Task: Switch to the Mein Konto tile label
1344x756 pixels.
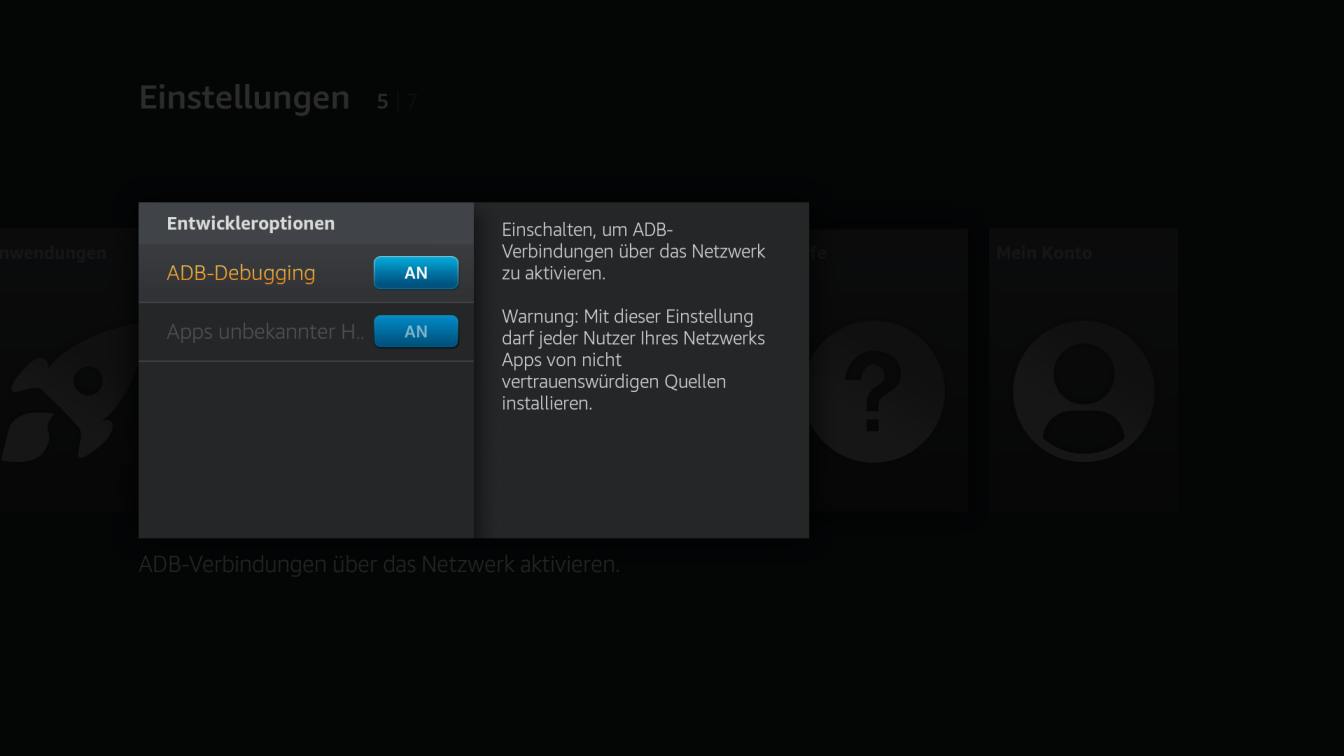Action: (1044, 253)
